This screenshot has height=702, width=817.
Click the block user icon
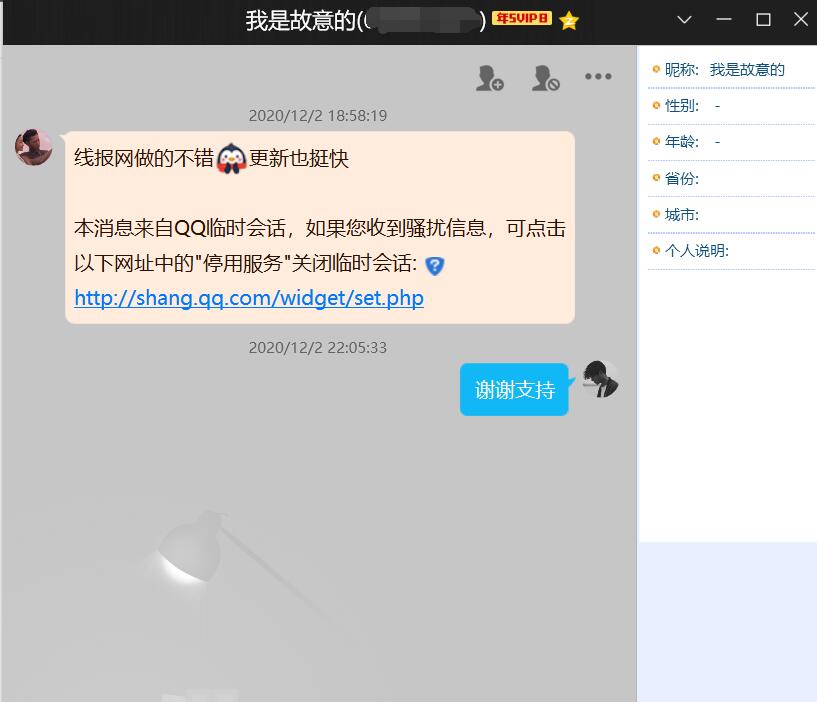[545, 76]
